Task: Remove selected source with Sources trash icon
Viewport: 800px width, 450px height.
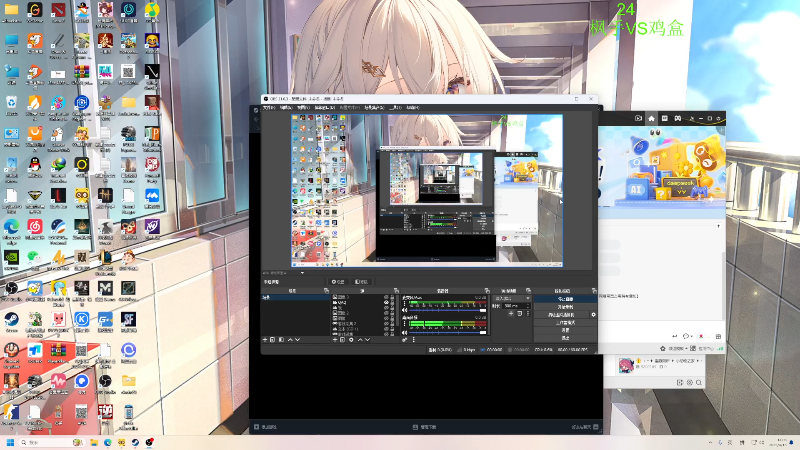Action: [342, 340]
